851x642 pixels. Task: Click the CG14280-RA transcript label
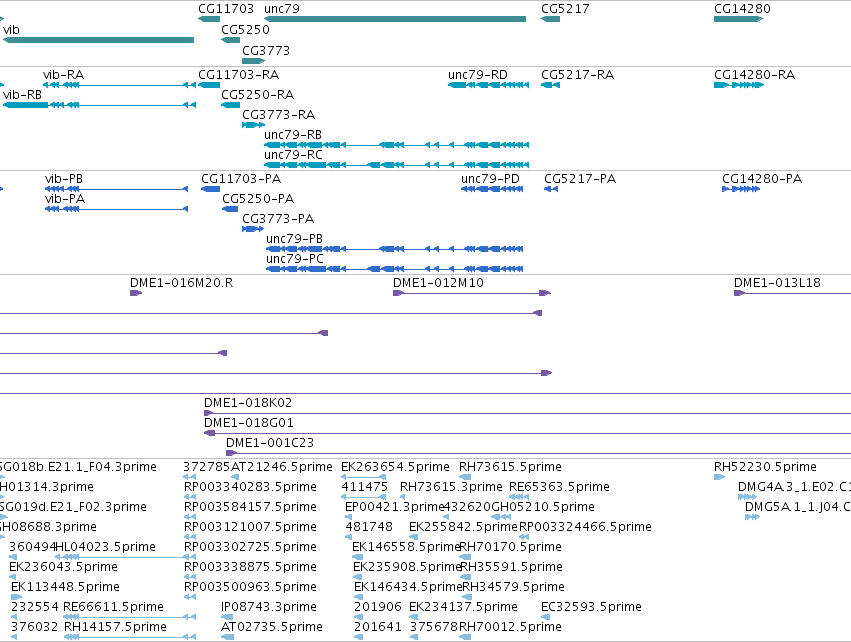pyautogui.click(x=754, y=75)
